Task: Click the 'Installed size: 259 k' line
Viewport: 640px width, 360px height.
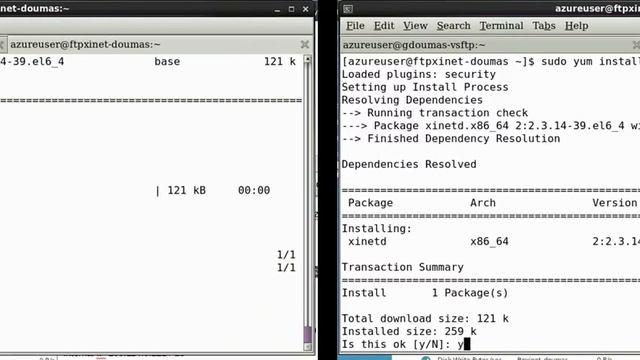Action: click(x=409, y=331)
